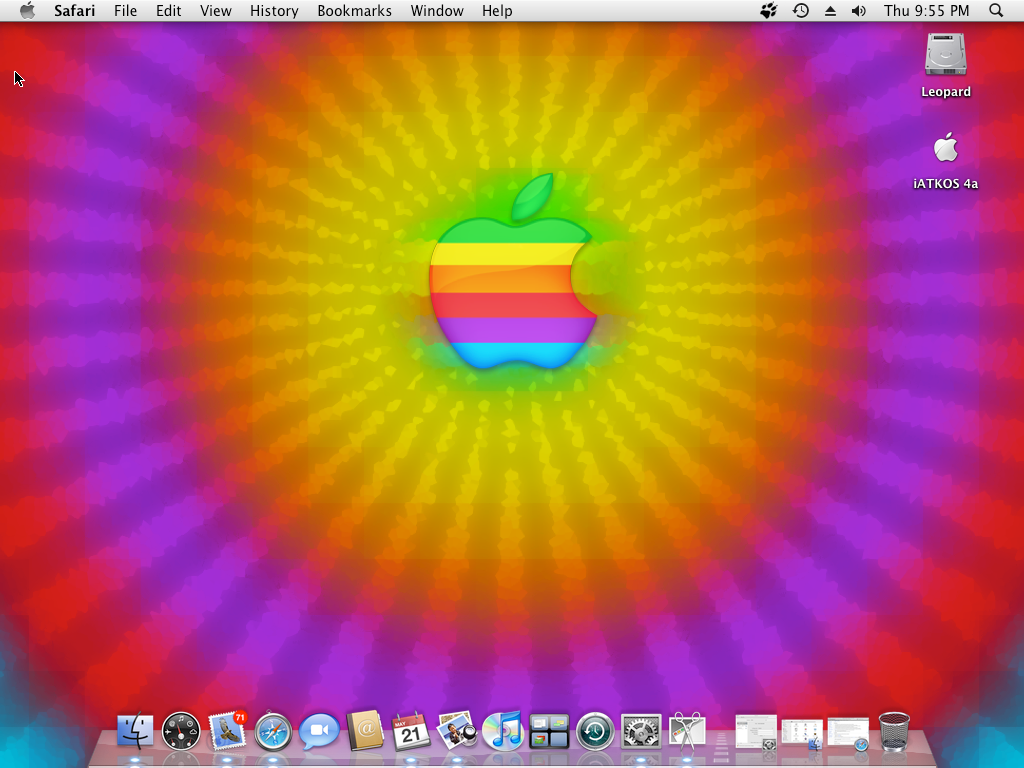The height and width of the screenshot is (768, 1024).
Task: Open the View menu
Action: tap(216, 11)
